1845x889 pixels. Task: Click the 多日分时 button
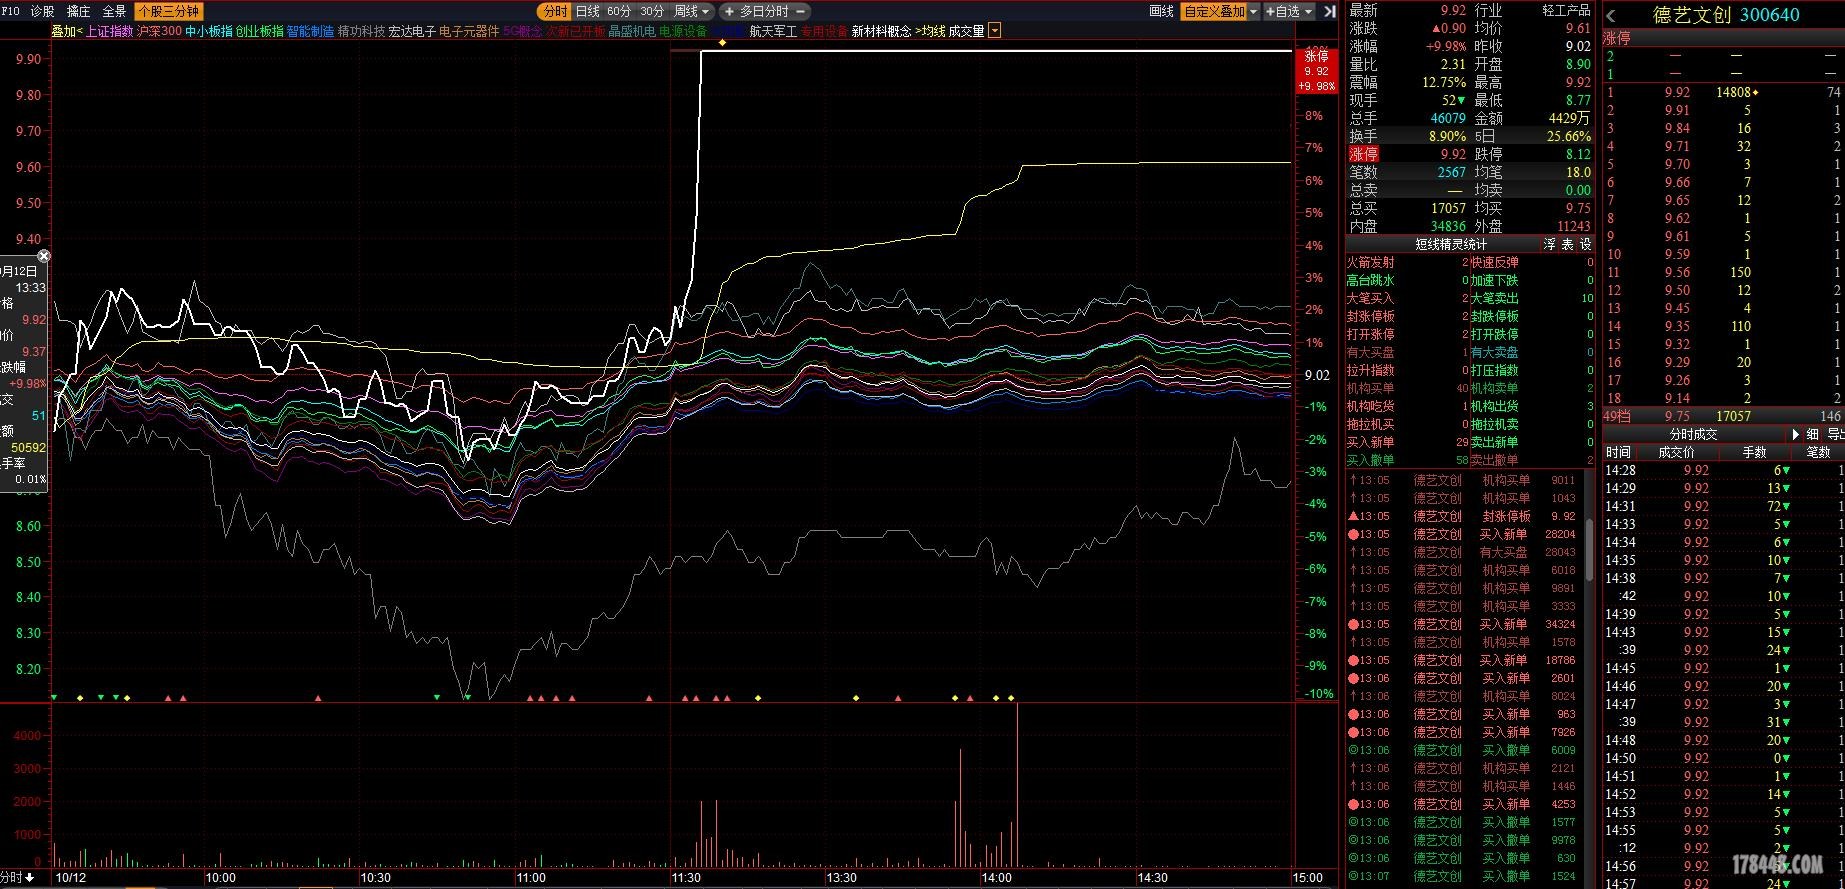click(764, 11)
